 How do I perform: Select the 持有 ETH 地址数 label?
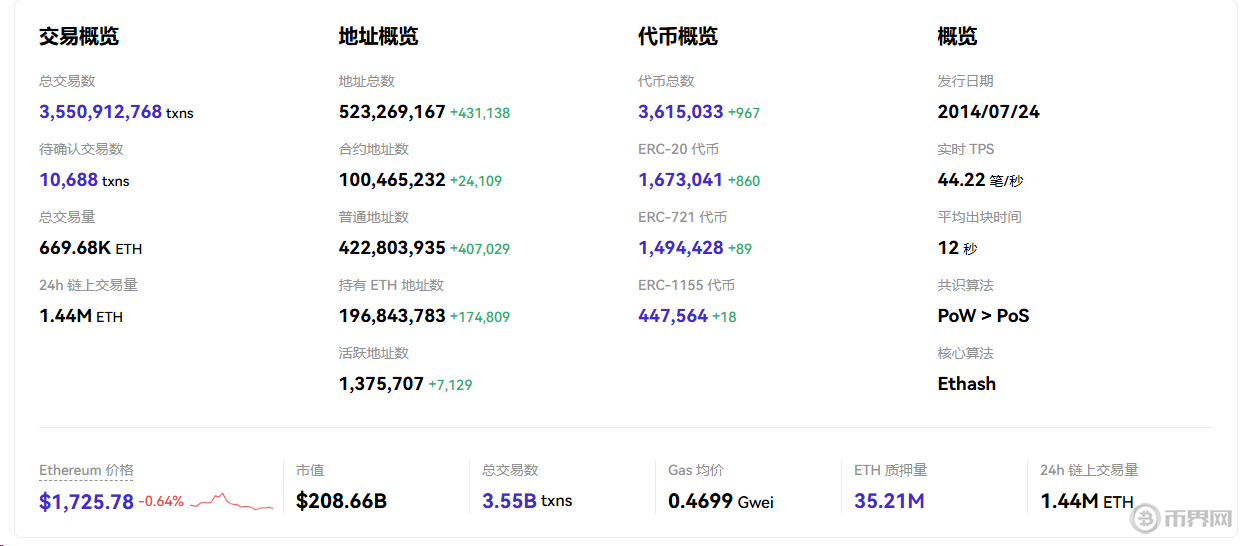point(391,285)
